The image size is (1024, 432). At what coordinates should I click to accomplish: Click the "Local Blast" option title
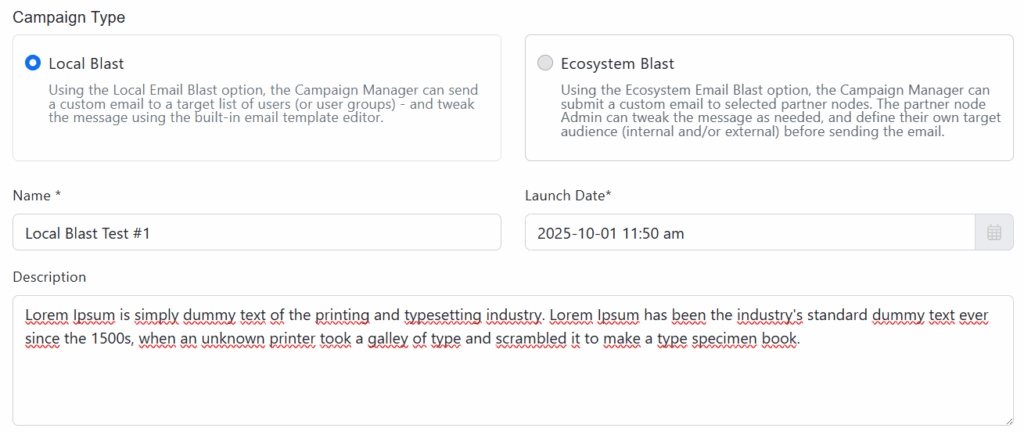(x=86, y=63)
